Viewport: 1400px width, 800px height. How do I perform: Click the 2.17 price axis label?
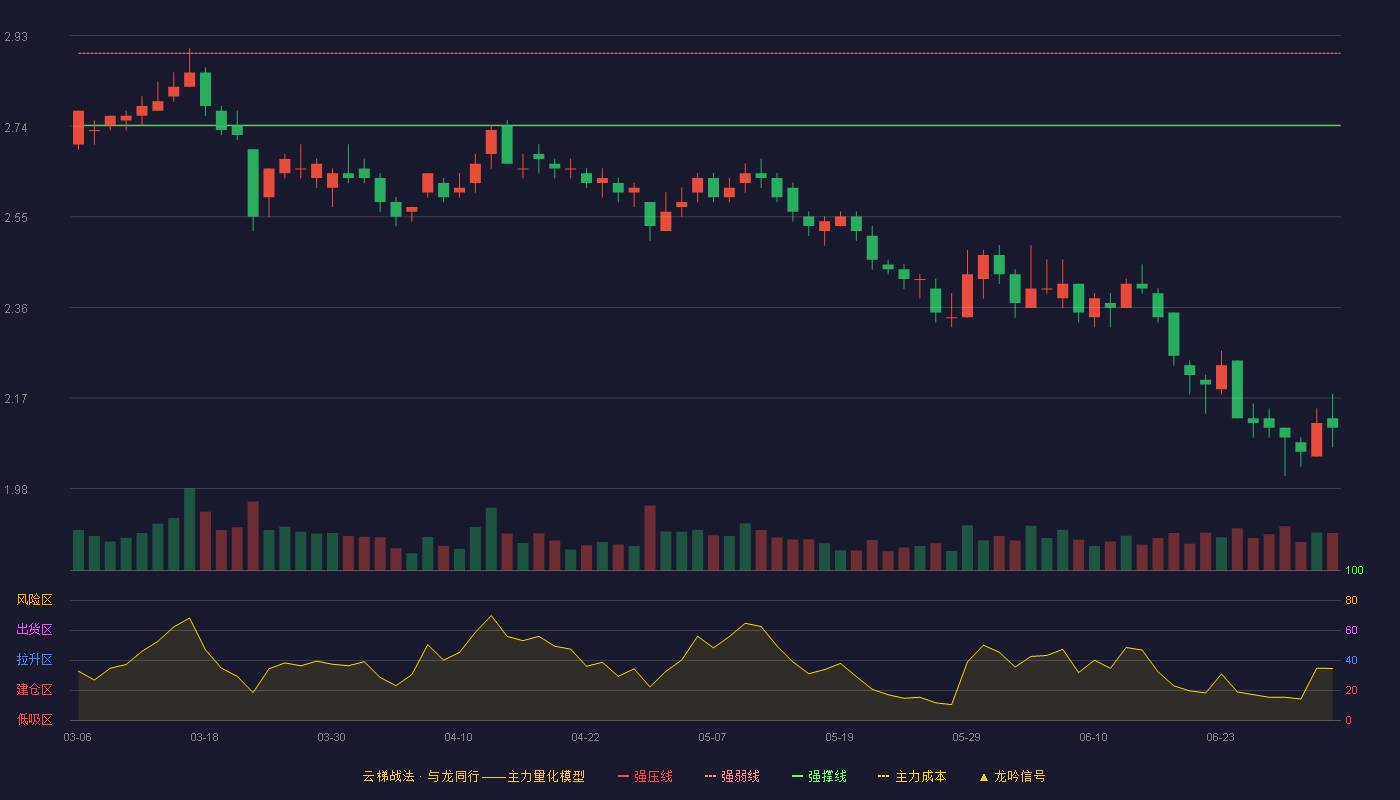16,399
